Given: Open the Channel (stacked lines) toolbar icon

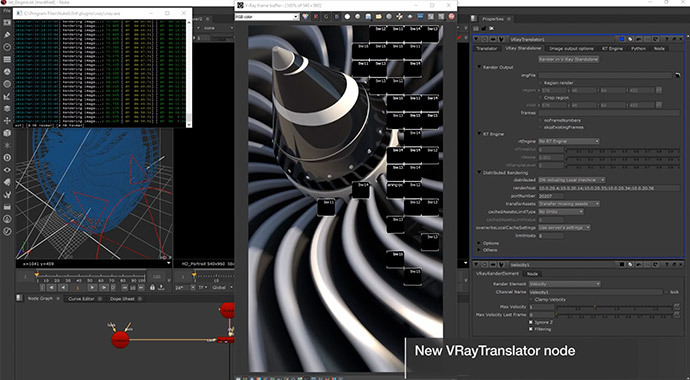Looking at the screenshot, I should coord(7,59).
